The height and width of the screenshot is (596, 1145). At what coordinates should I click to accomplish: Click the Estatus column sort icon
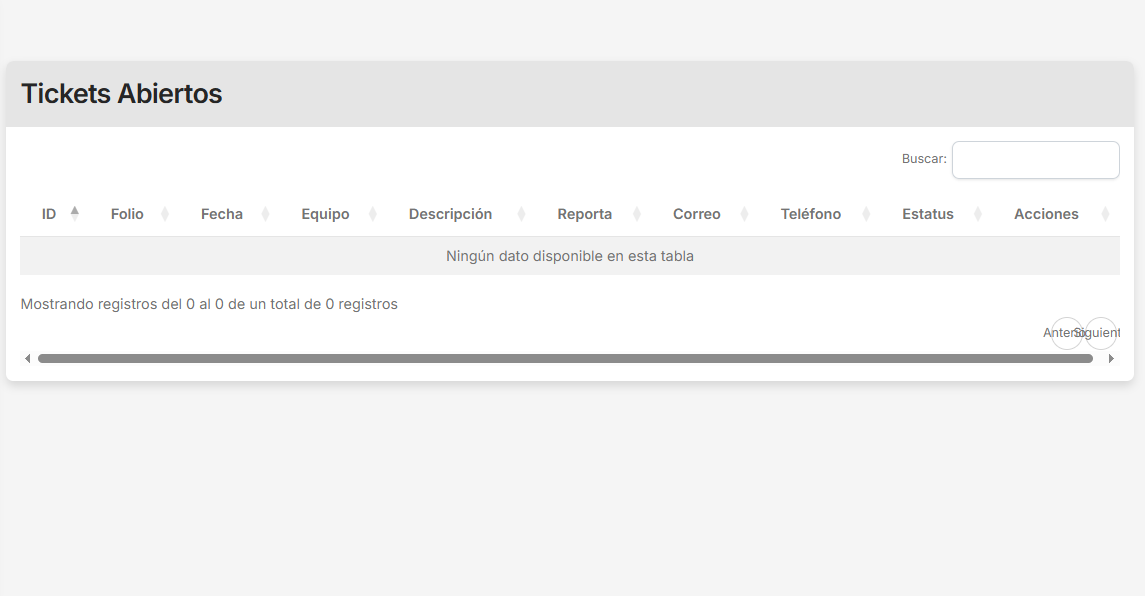[x=977, y=213]
